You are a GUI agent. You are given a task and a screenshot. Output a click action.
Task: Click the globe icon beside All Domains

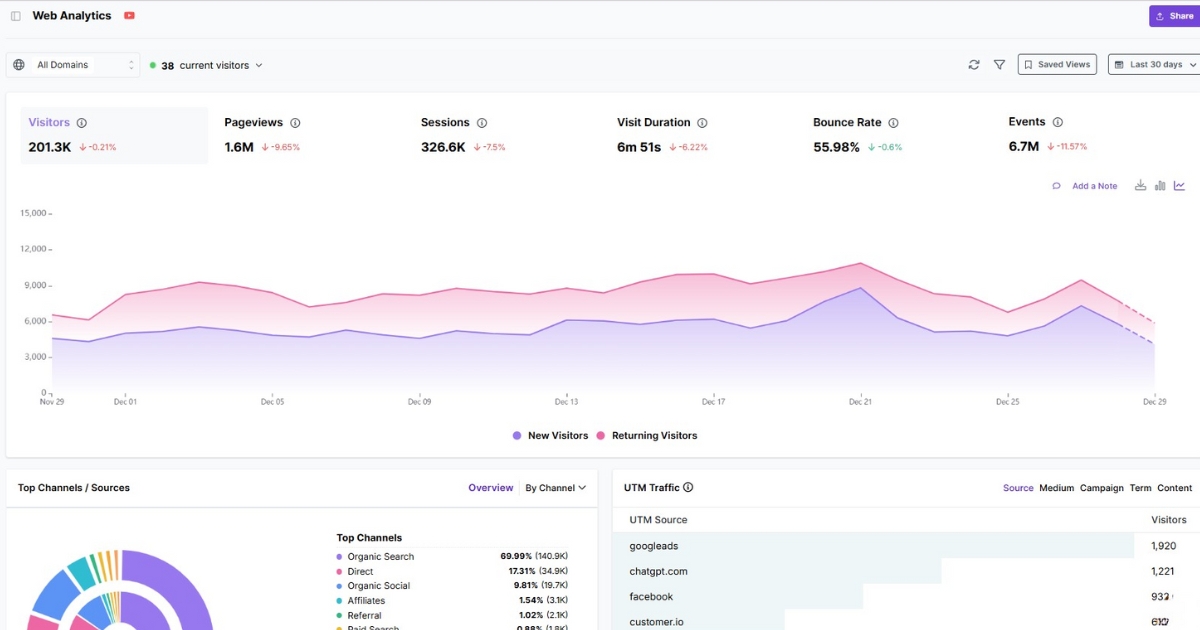[18, 63]
